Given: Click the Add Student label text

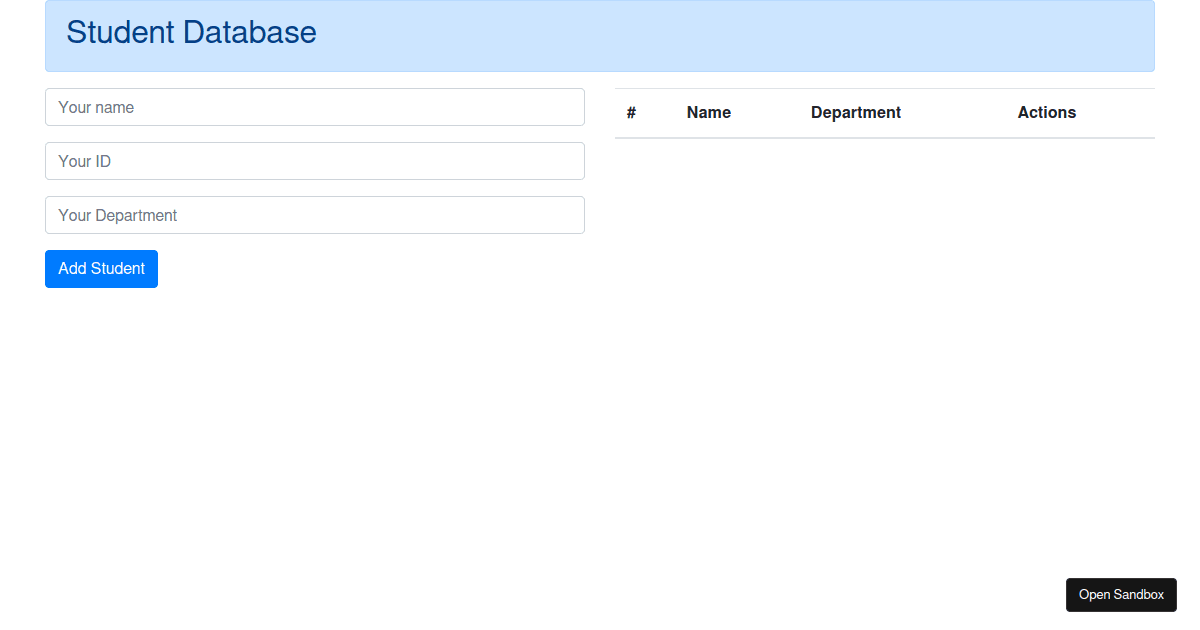Looking at the screenshot, I should [101, 268].
